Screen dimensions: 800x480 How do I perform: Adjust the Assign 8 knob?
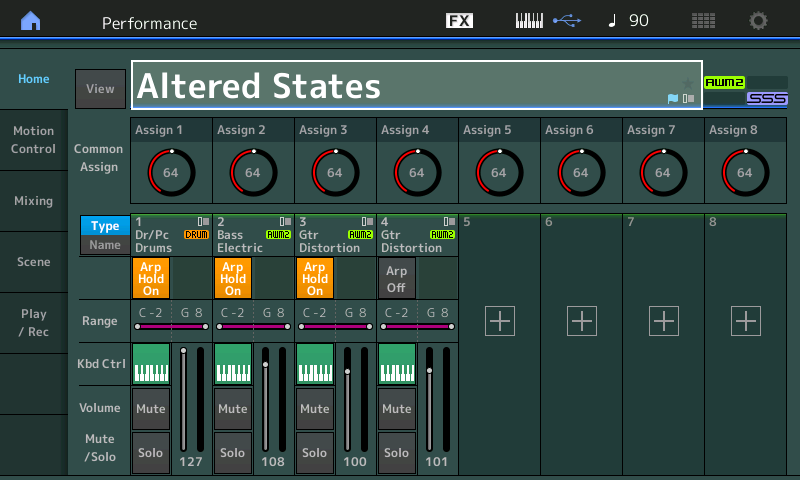(x=745, y=173)
